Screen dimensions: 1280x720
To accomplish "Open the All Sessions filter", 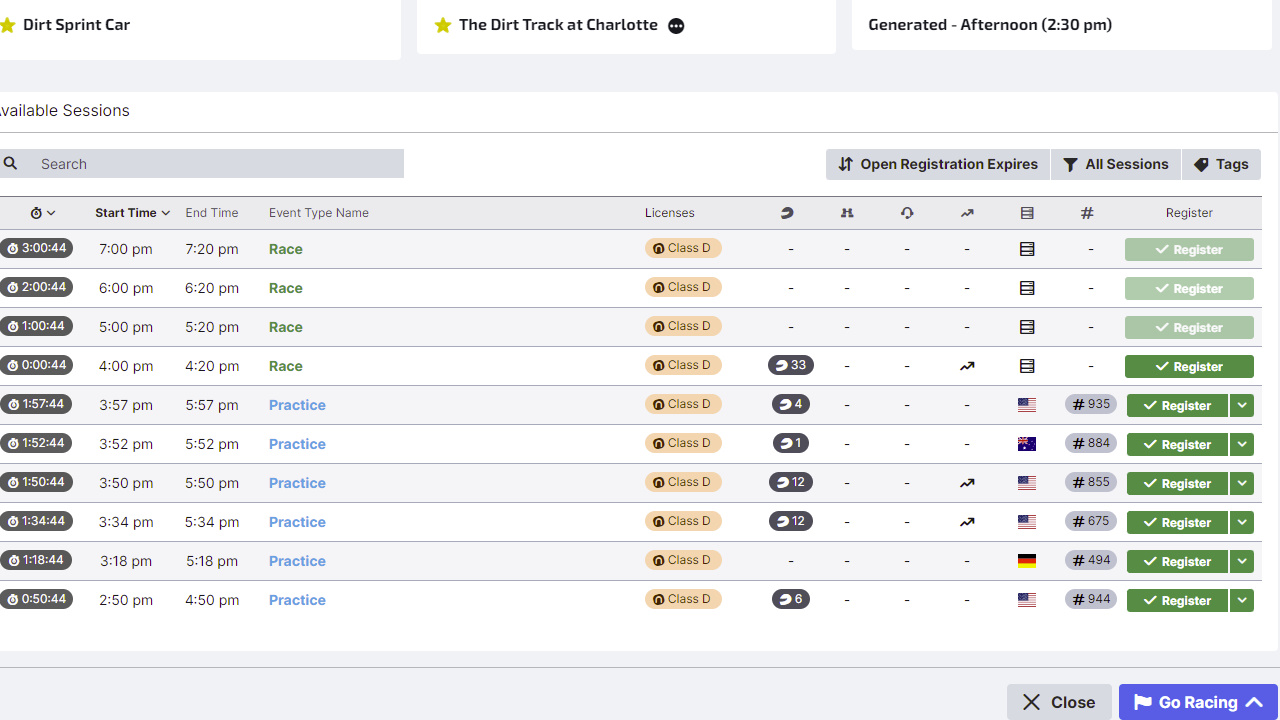I will (1116, 164).
